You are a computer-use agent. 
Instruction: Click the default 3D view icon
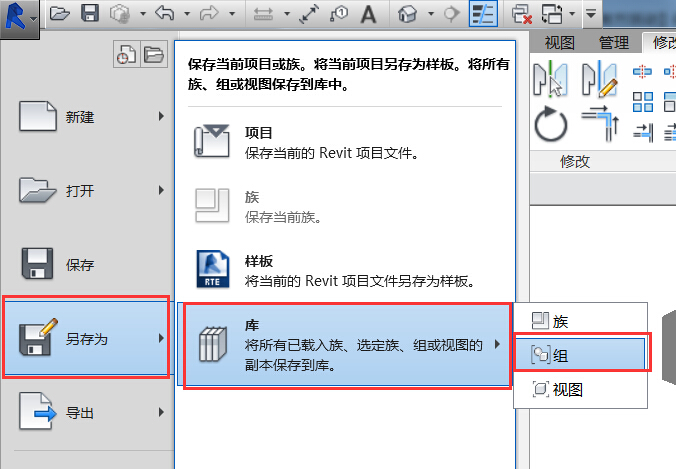(407, 14)
